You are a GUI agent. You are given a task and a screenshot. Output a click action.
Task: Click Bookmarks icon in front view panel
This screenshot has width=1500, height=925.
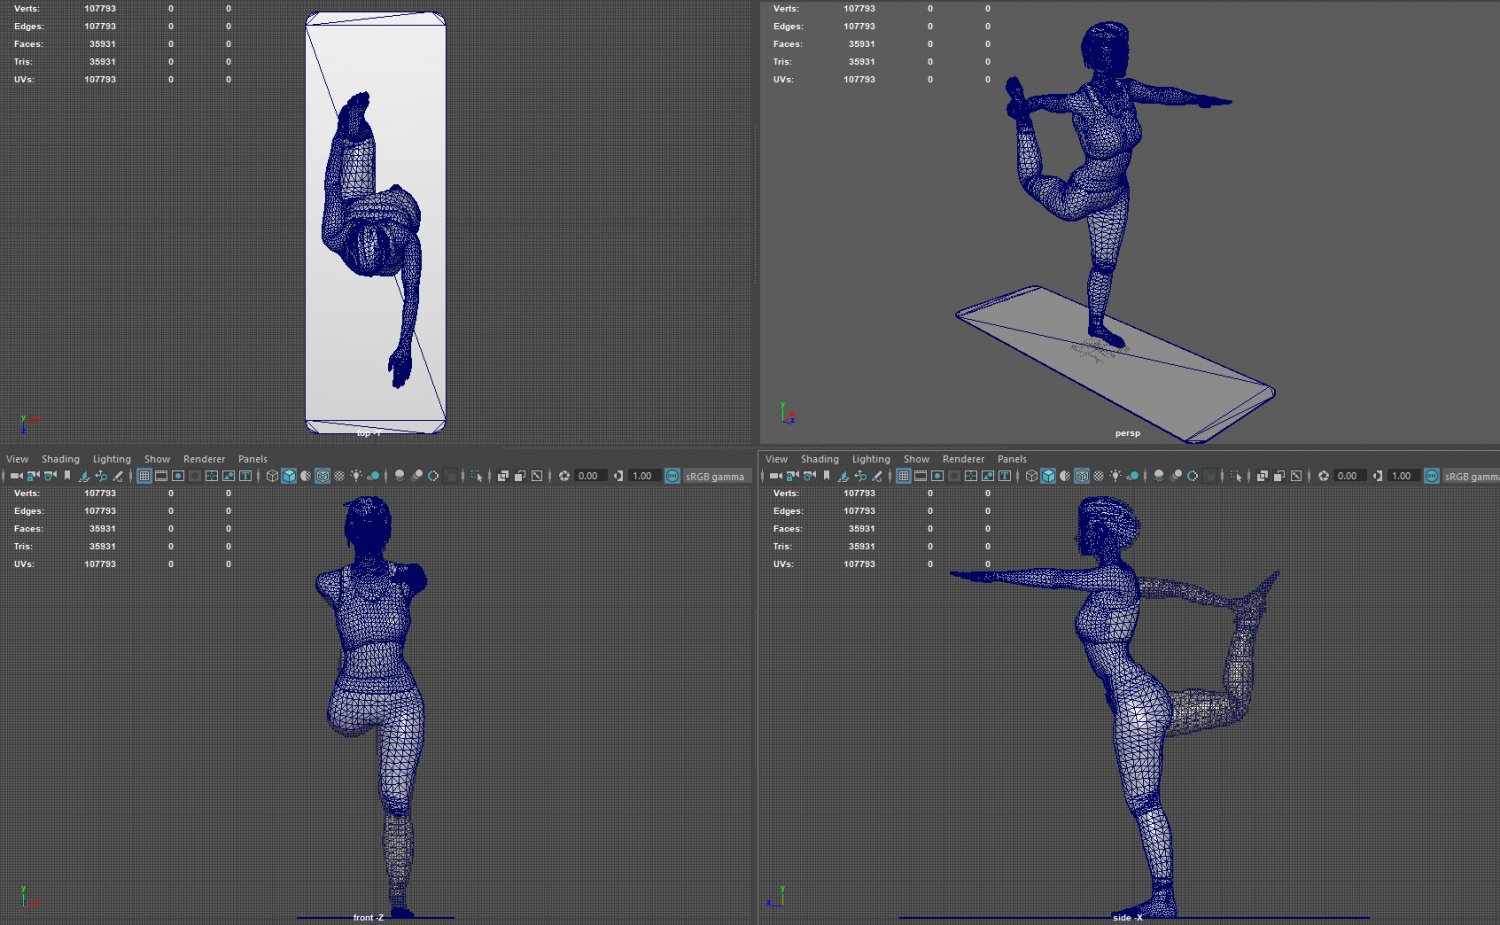(67, 476)
